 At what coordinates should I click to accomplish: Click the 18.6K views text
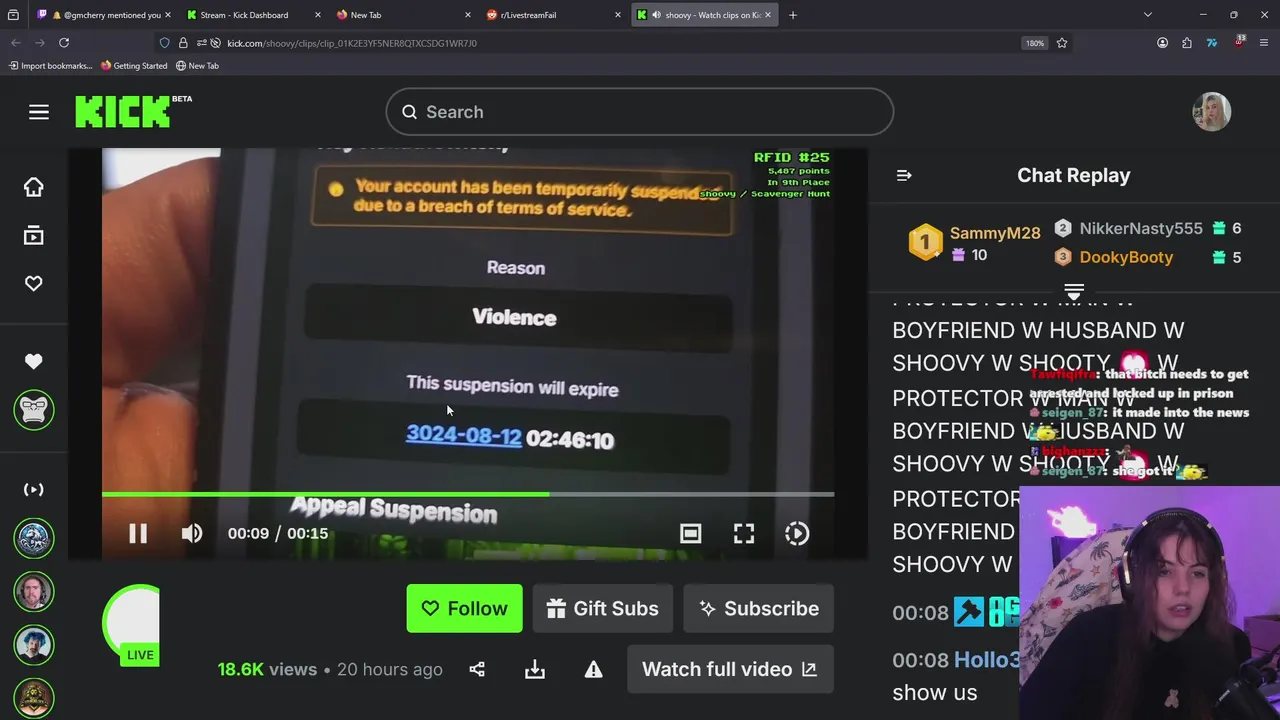[267, 669]
